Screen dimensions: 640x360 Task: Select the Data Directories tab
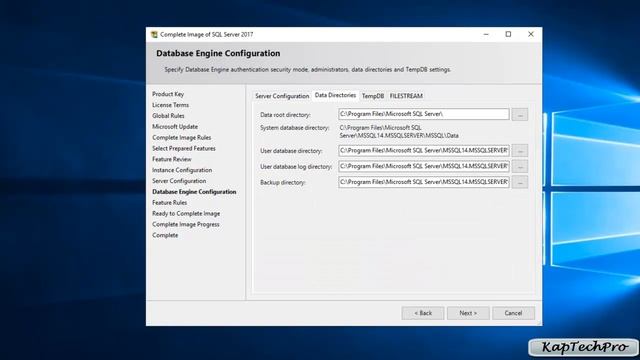click(335, 95)
